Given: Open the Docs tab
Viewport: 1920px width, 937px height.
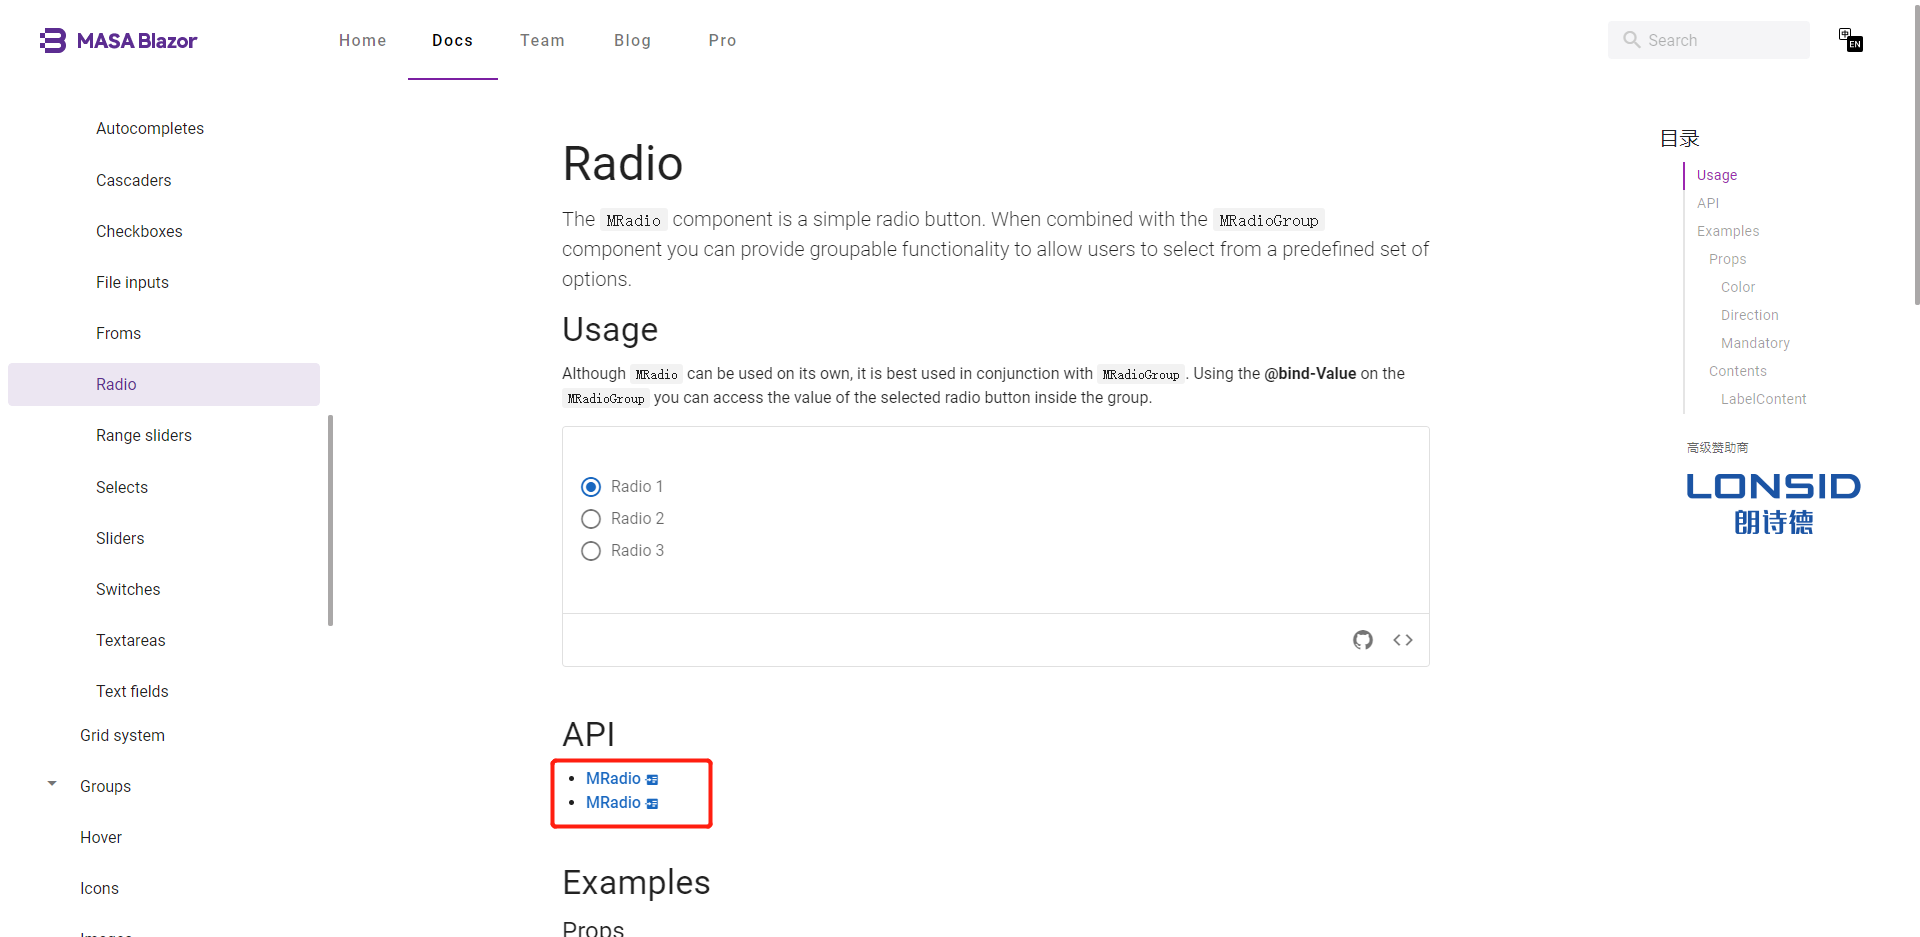Looking at the screenshot, I should (x=452, y=40).
